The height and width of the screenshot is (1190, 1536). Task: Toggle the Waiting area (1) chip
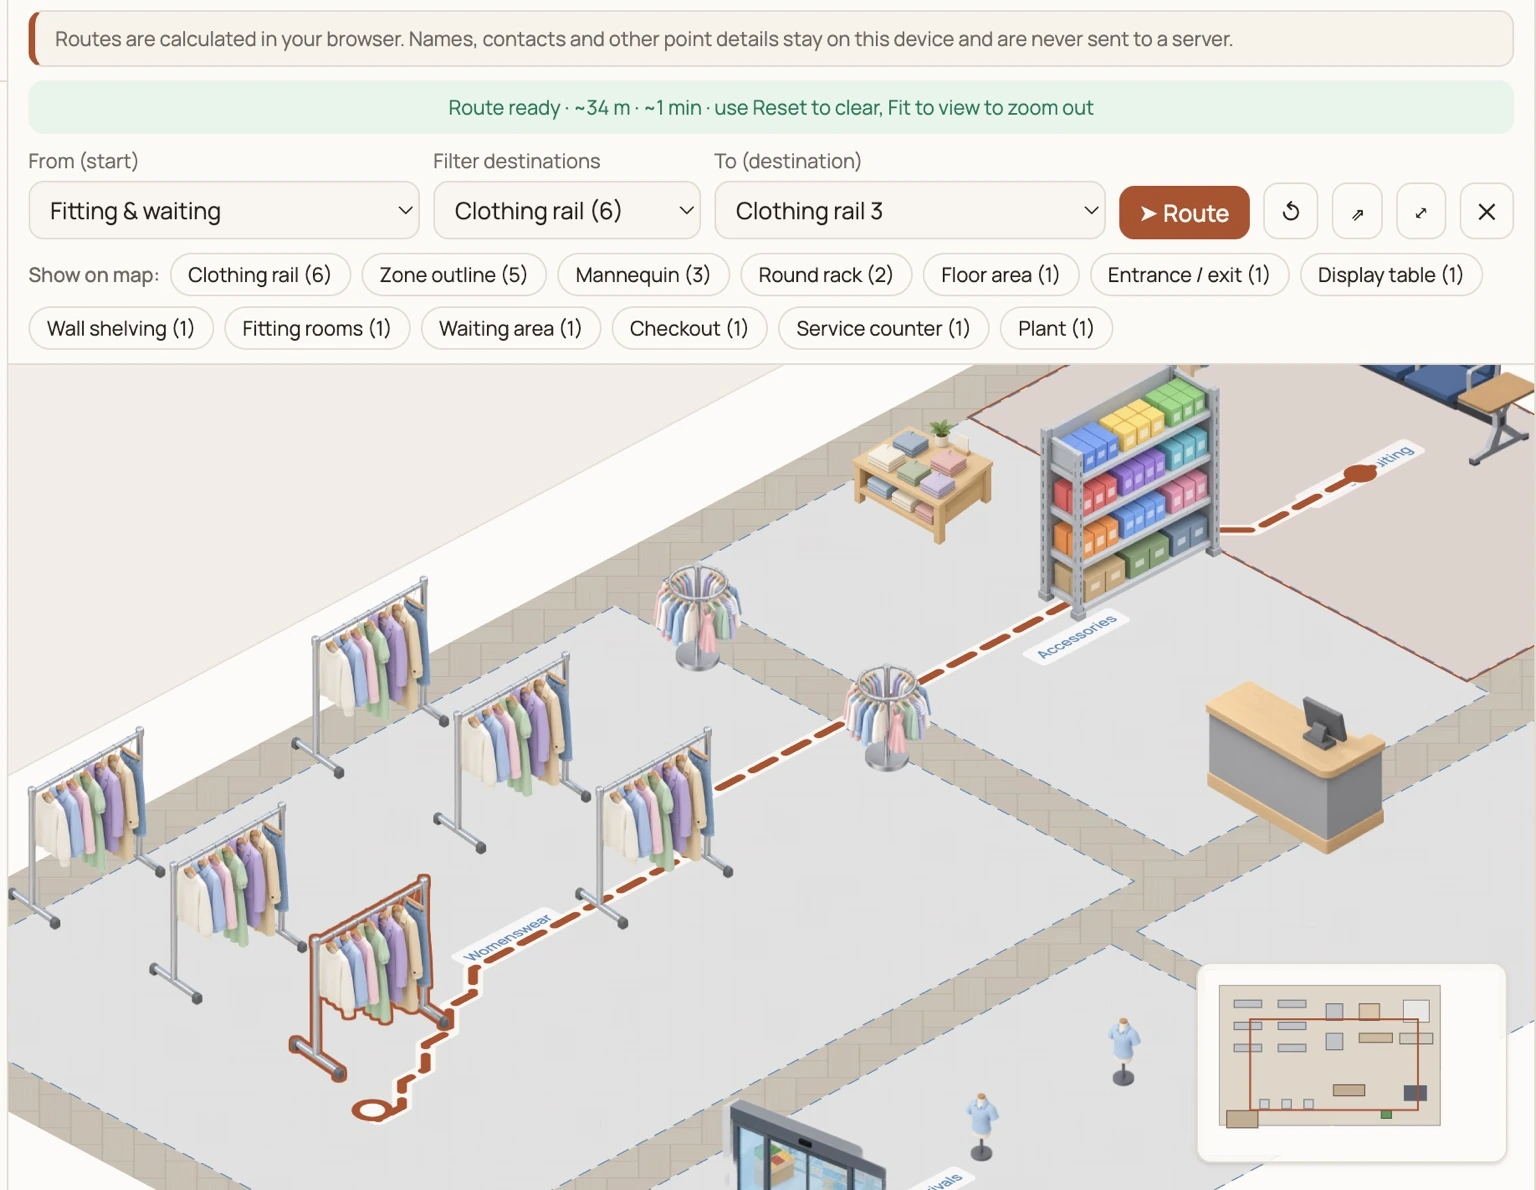pos(511,329)
